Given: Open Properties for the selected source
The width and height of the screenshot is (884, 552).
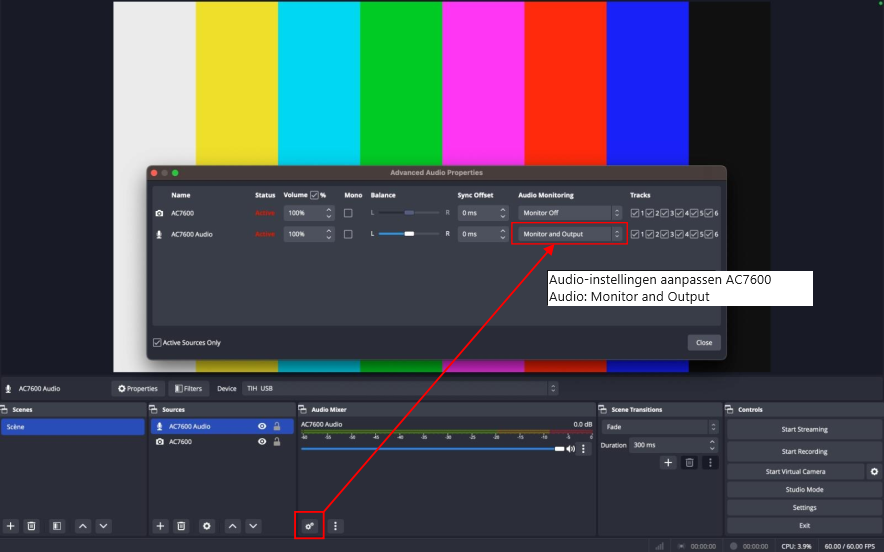Looking at the screenshot, I should (138, 388).
